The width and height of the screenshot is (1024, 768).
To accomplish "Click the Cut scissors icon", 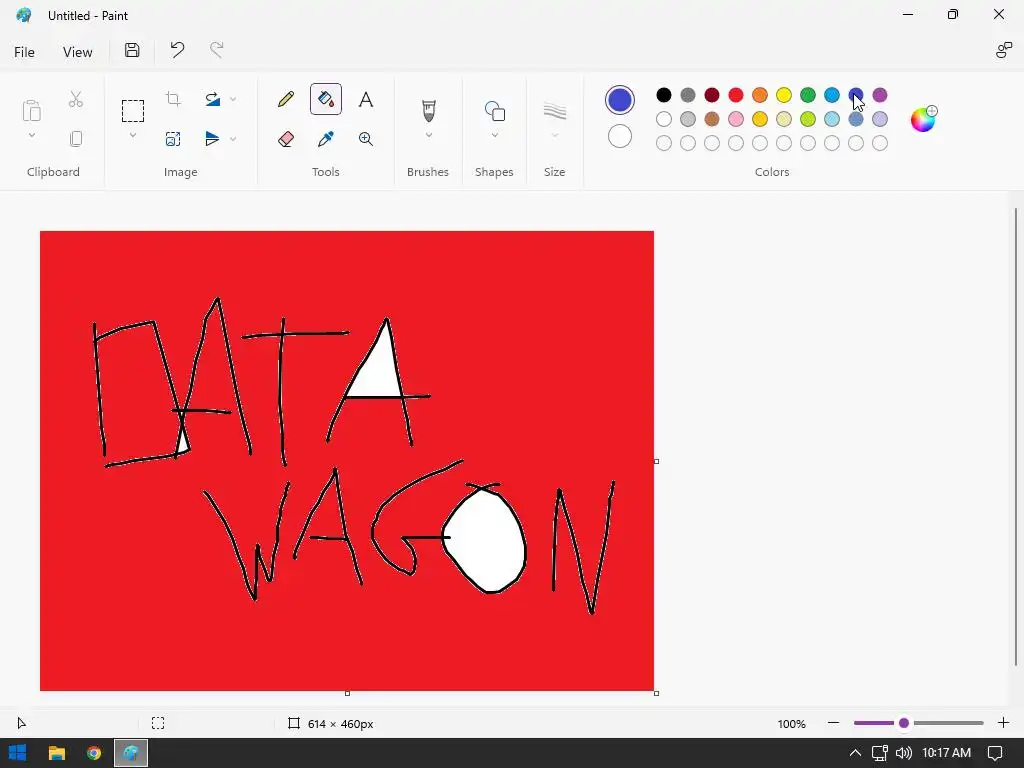I will click(76, 99).
